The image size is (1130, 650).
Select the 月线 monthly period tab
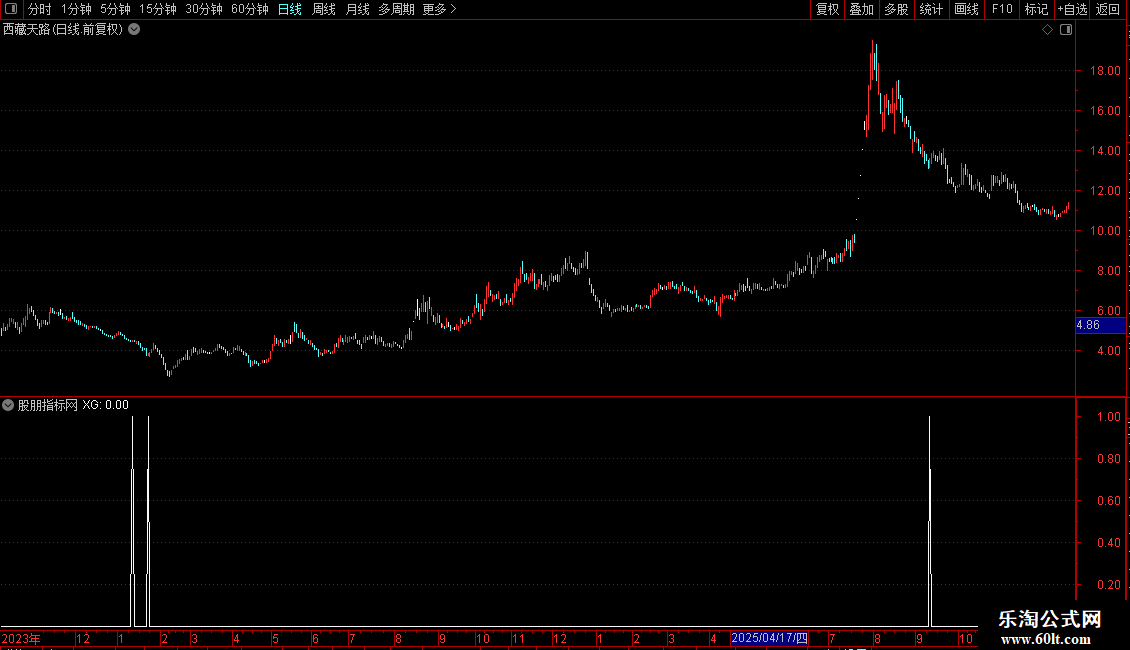click(357, 9)
